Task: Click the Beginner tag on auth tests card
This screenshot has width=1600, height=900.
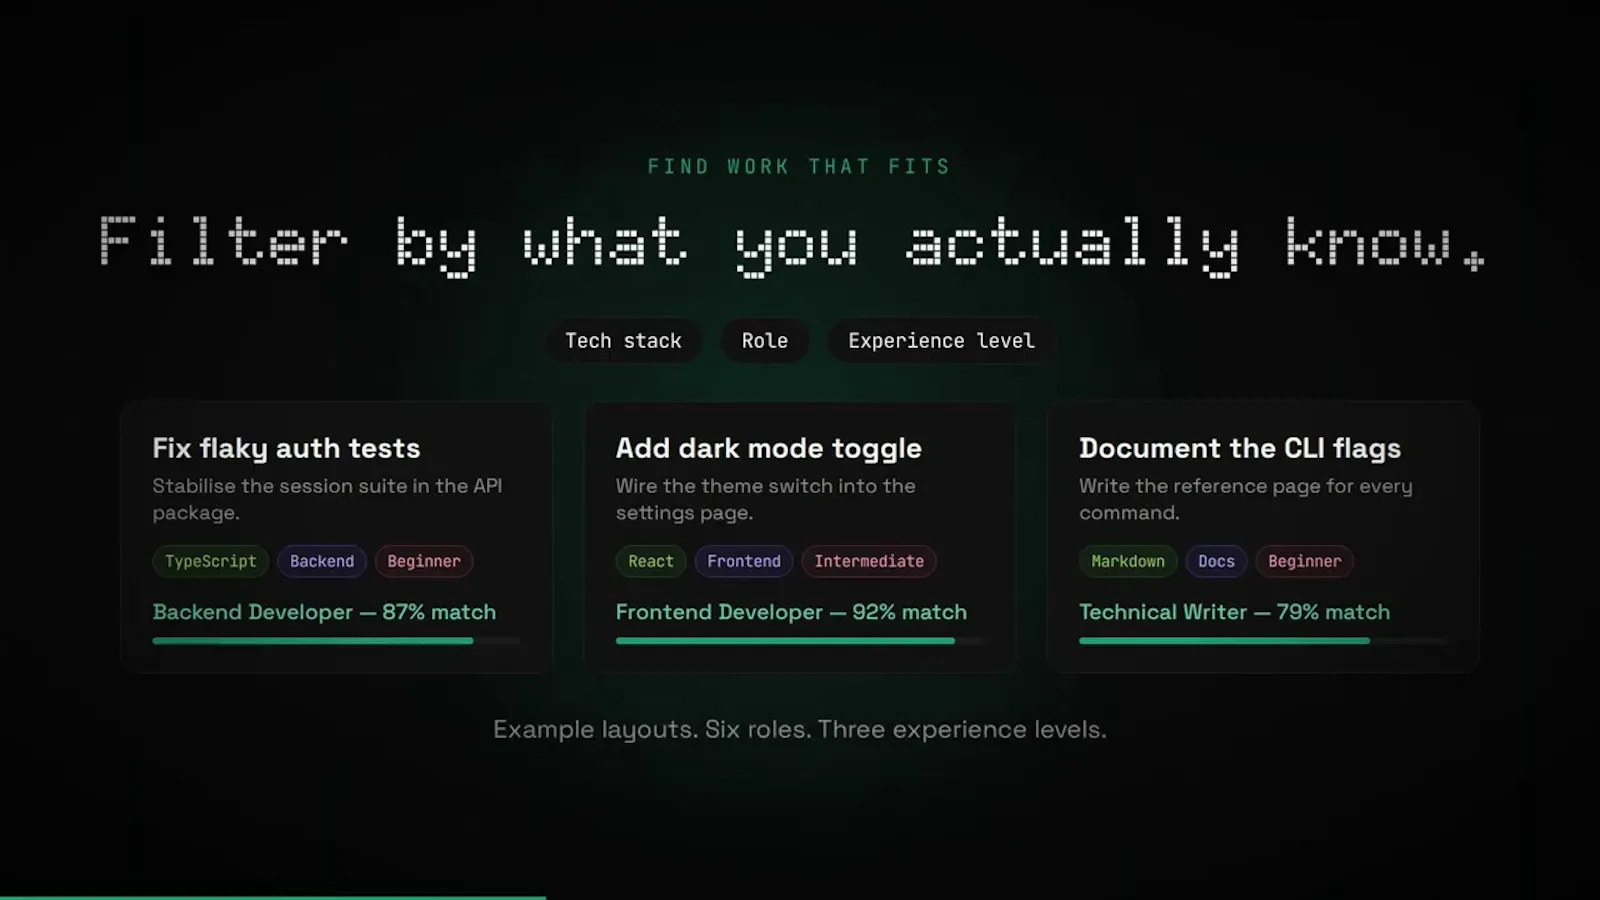Action: point(424,561)
